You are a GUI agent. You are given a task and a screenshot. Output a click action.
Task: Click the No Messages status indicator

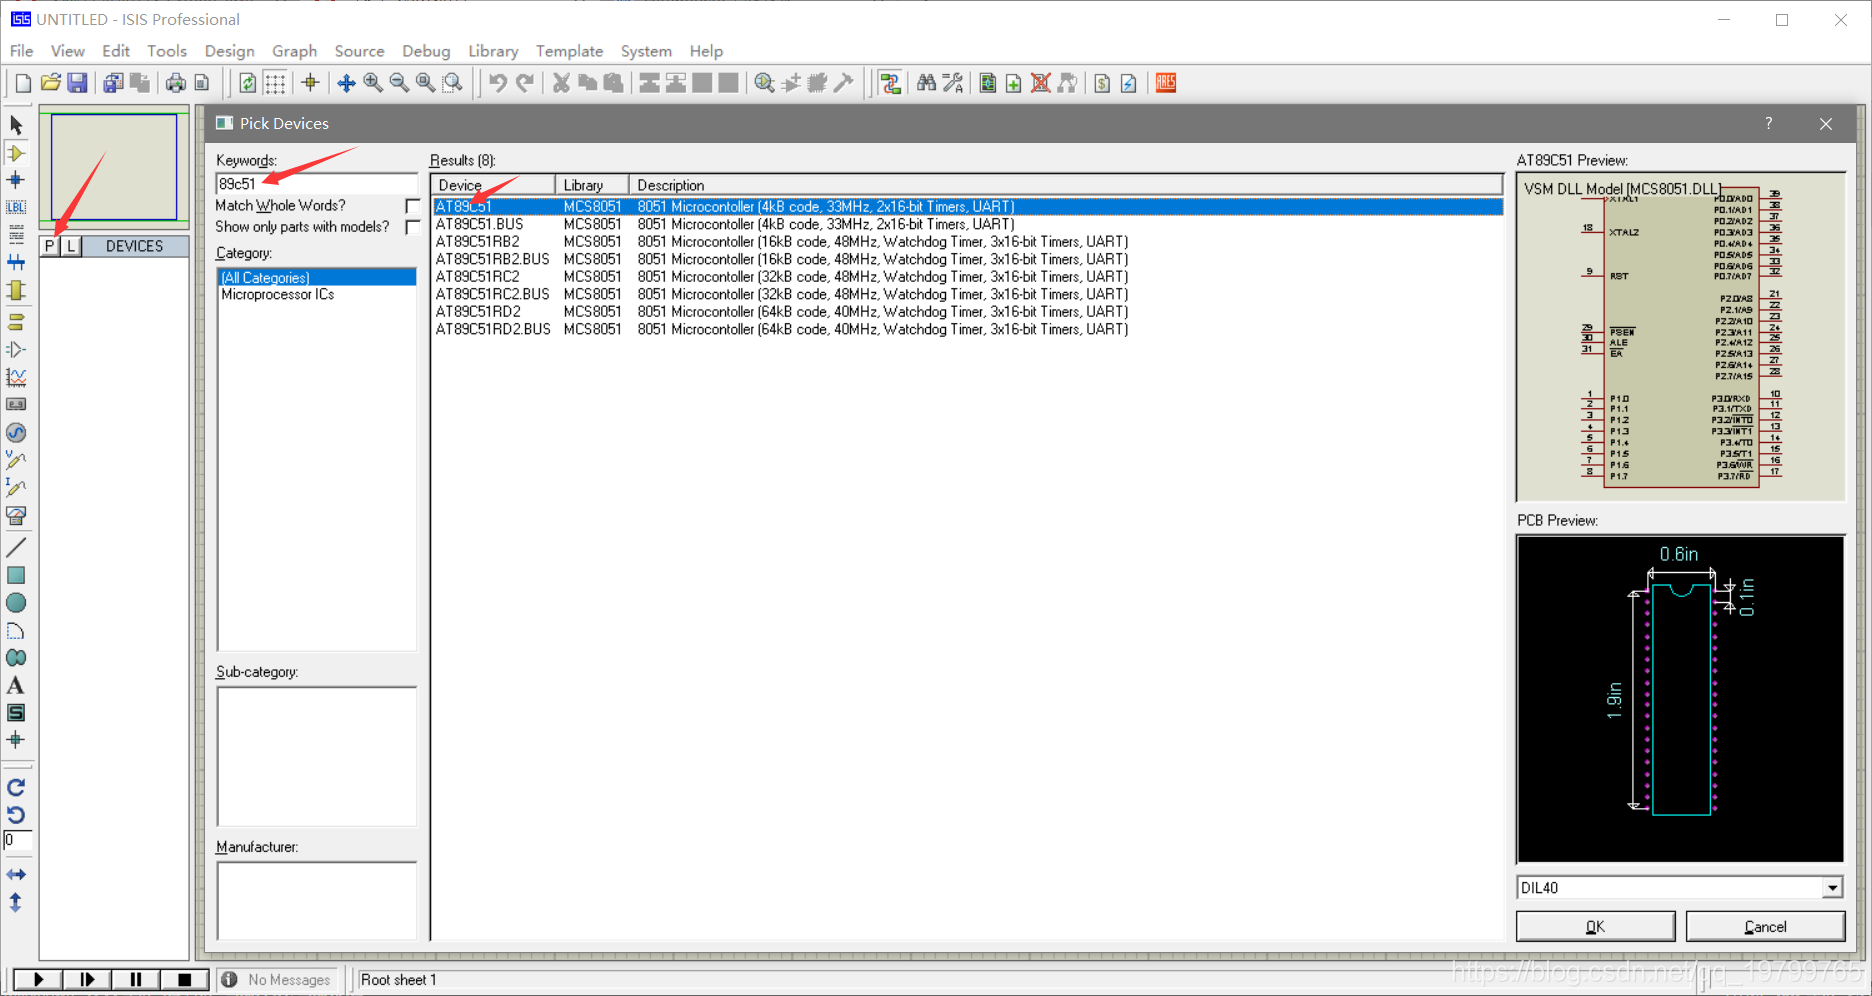point(277,980)
